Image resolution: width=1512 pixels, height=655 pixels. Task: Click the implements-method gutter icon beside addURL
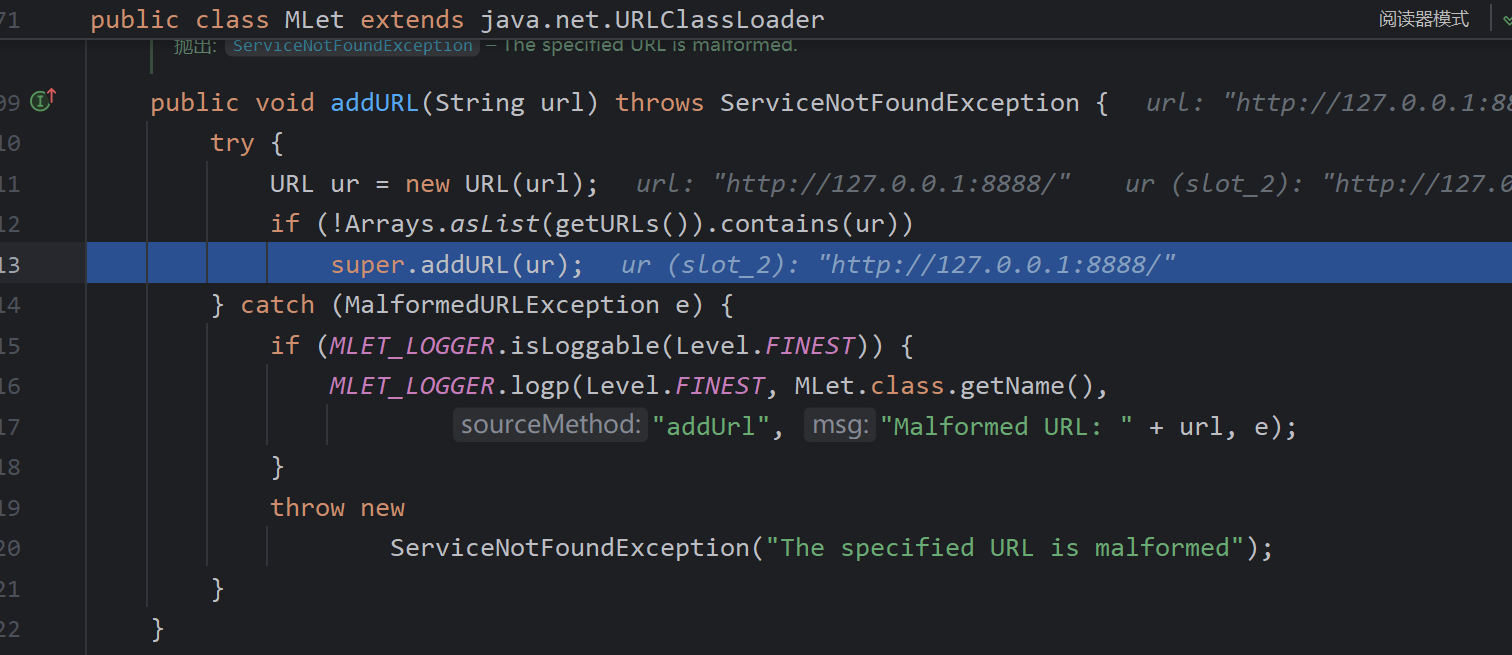(42, 101)
